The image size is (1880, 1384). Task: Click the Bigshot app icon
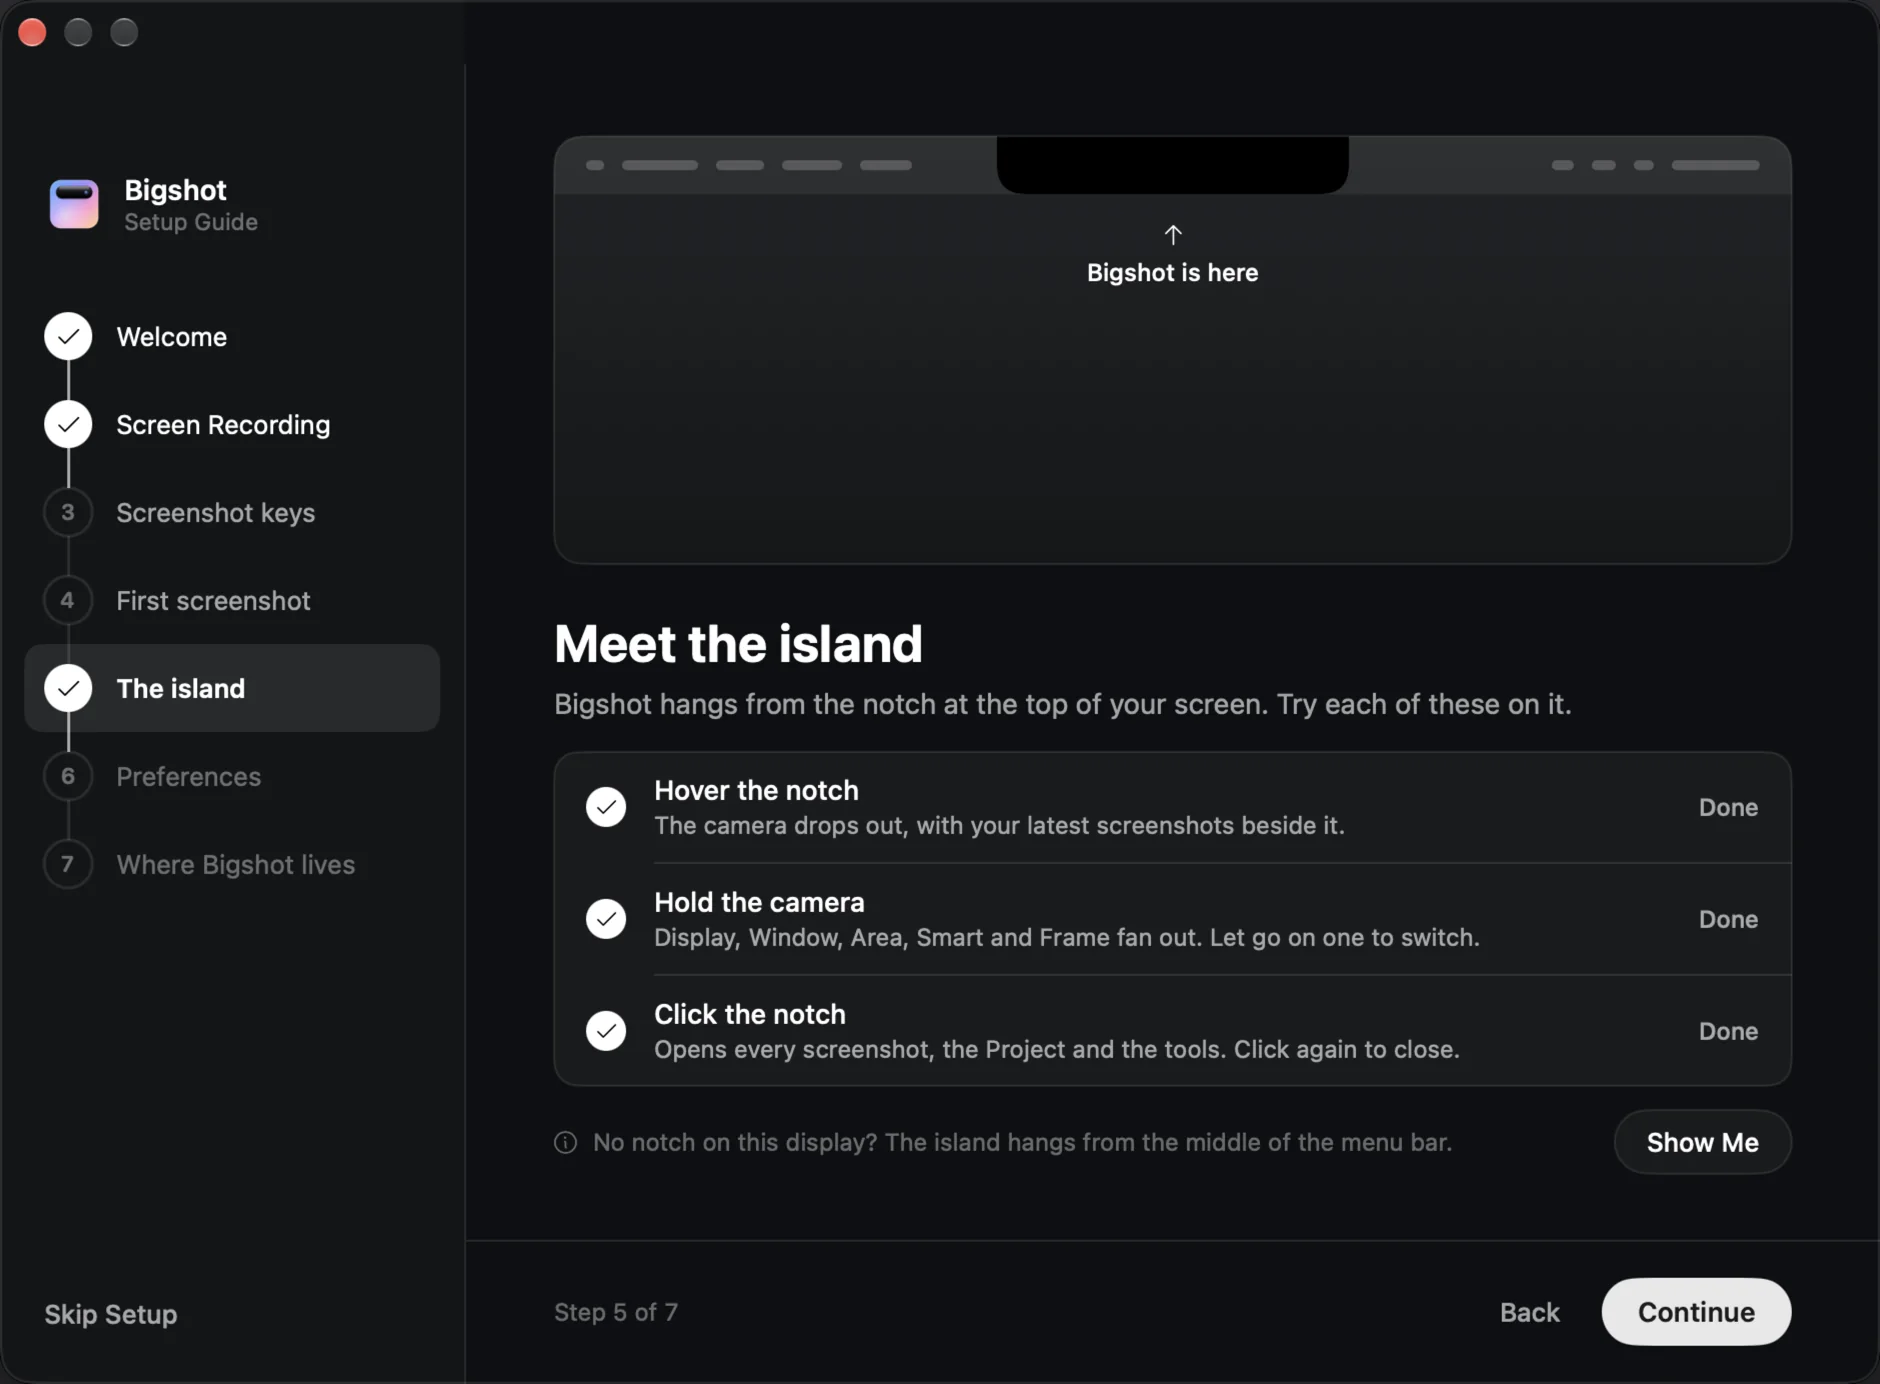pos(74,204)
